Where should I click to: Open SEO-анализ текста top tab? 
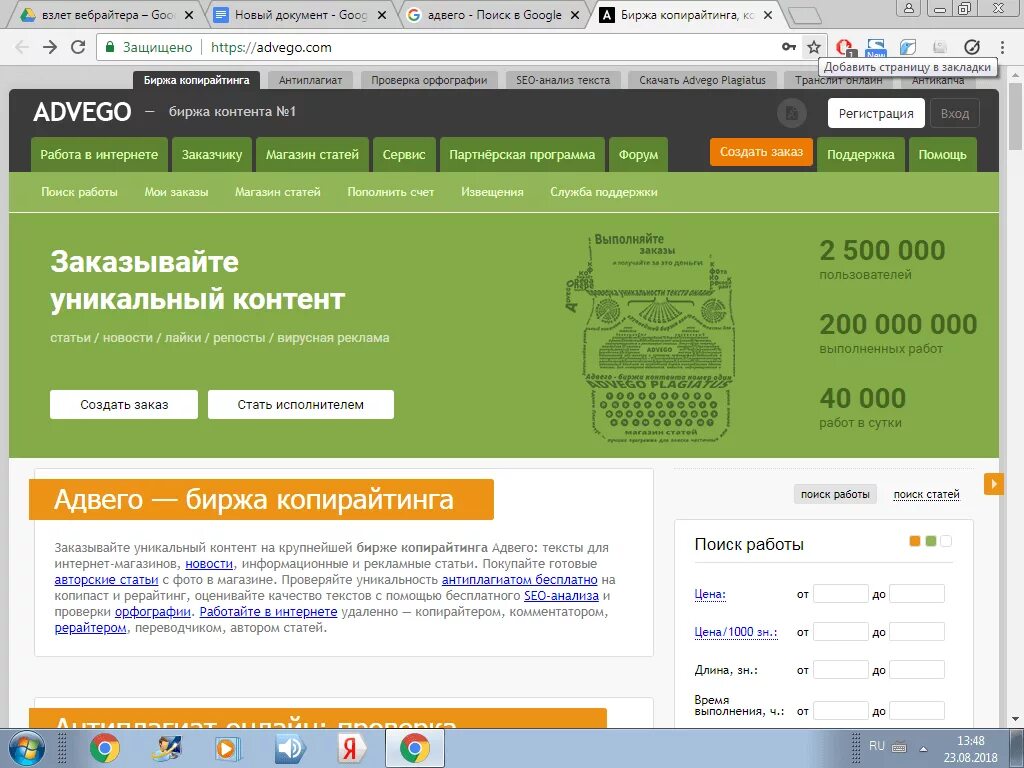563,80
